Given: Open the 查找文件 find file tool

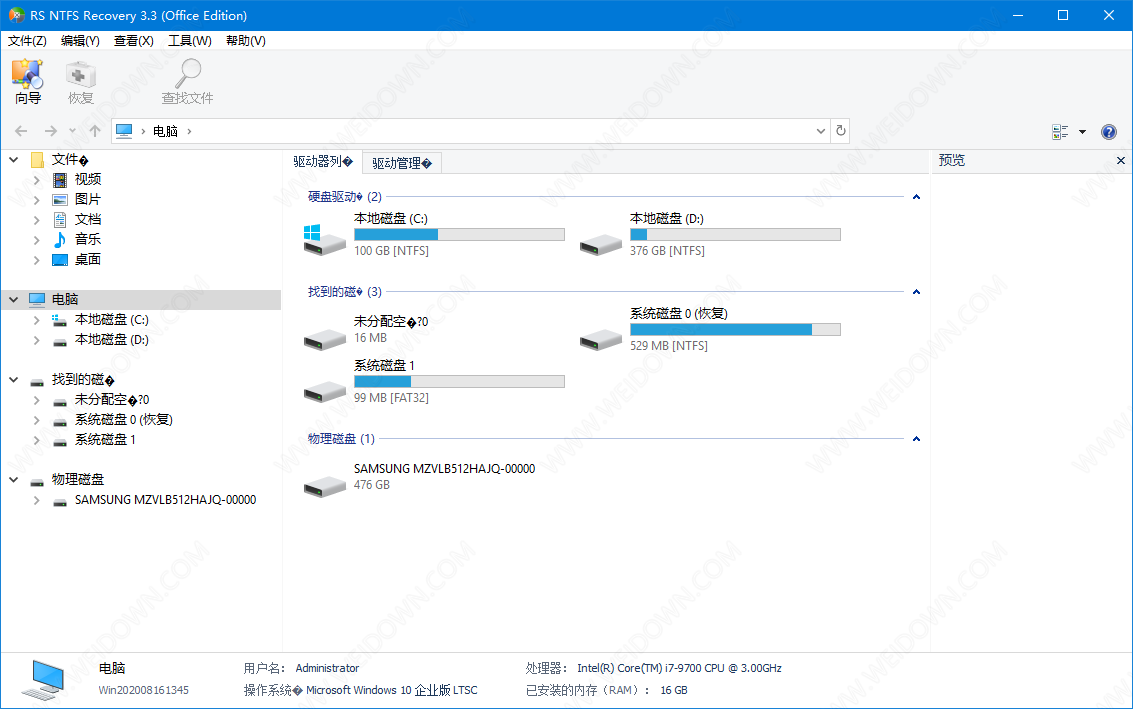Looking at the screenshot, I should 187,81.
